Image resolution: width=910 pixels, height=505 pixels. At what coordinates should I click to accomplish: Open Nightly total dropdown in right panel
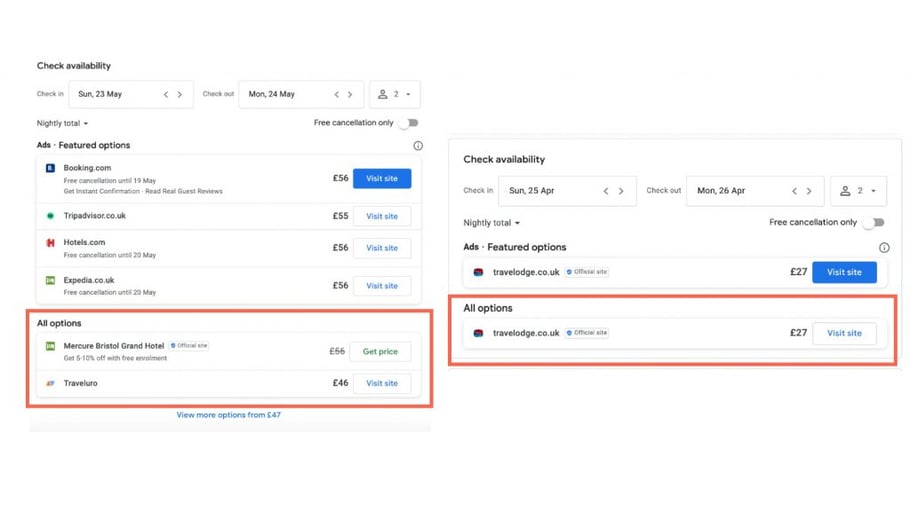point(492,223)
